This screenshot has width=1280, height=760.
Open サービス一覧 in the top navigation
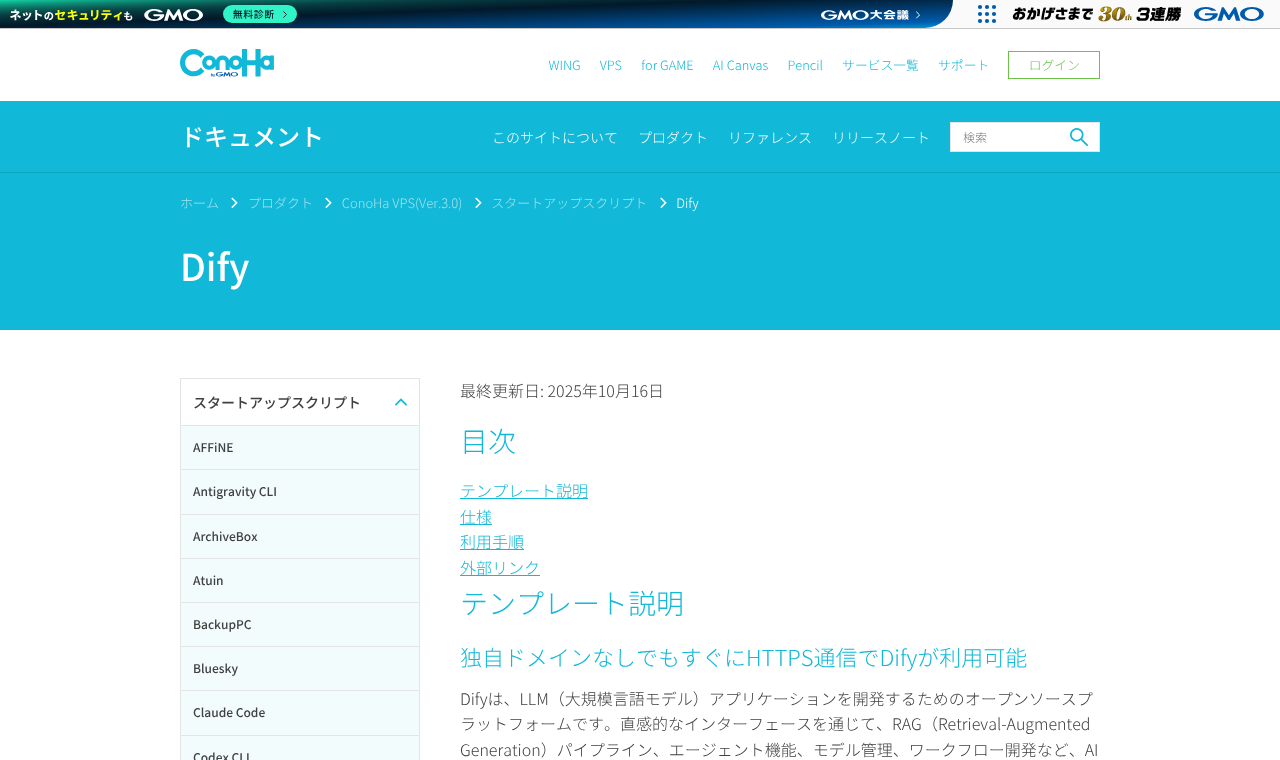[880, 65]
